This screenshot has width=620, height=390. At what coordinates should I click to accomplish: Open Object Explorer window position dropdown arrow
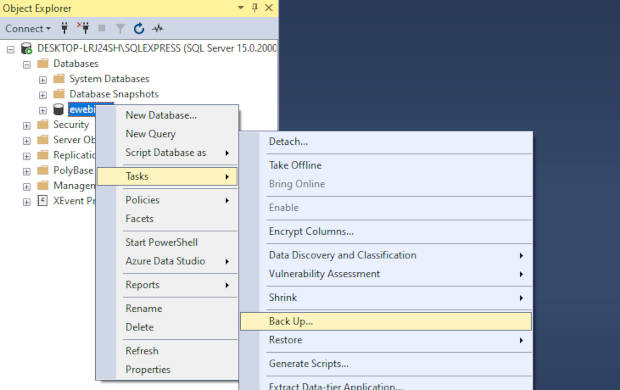(x=240, y=8)
